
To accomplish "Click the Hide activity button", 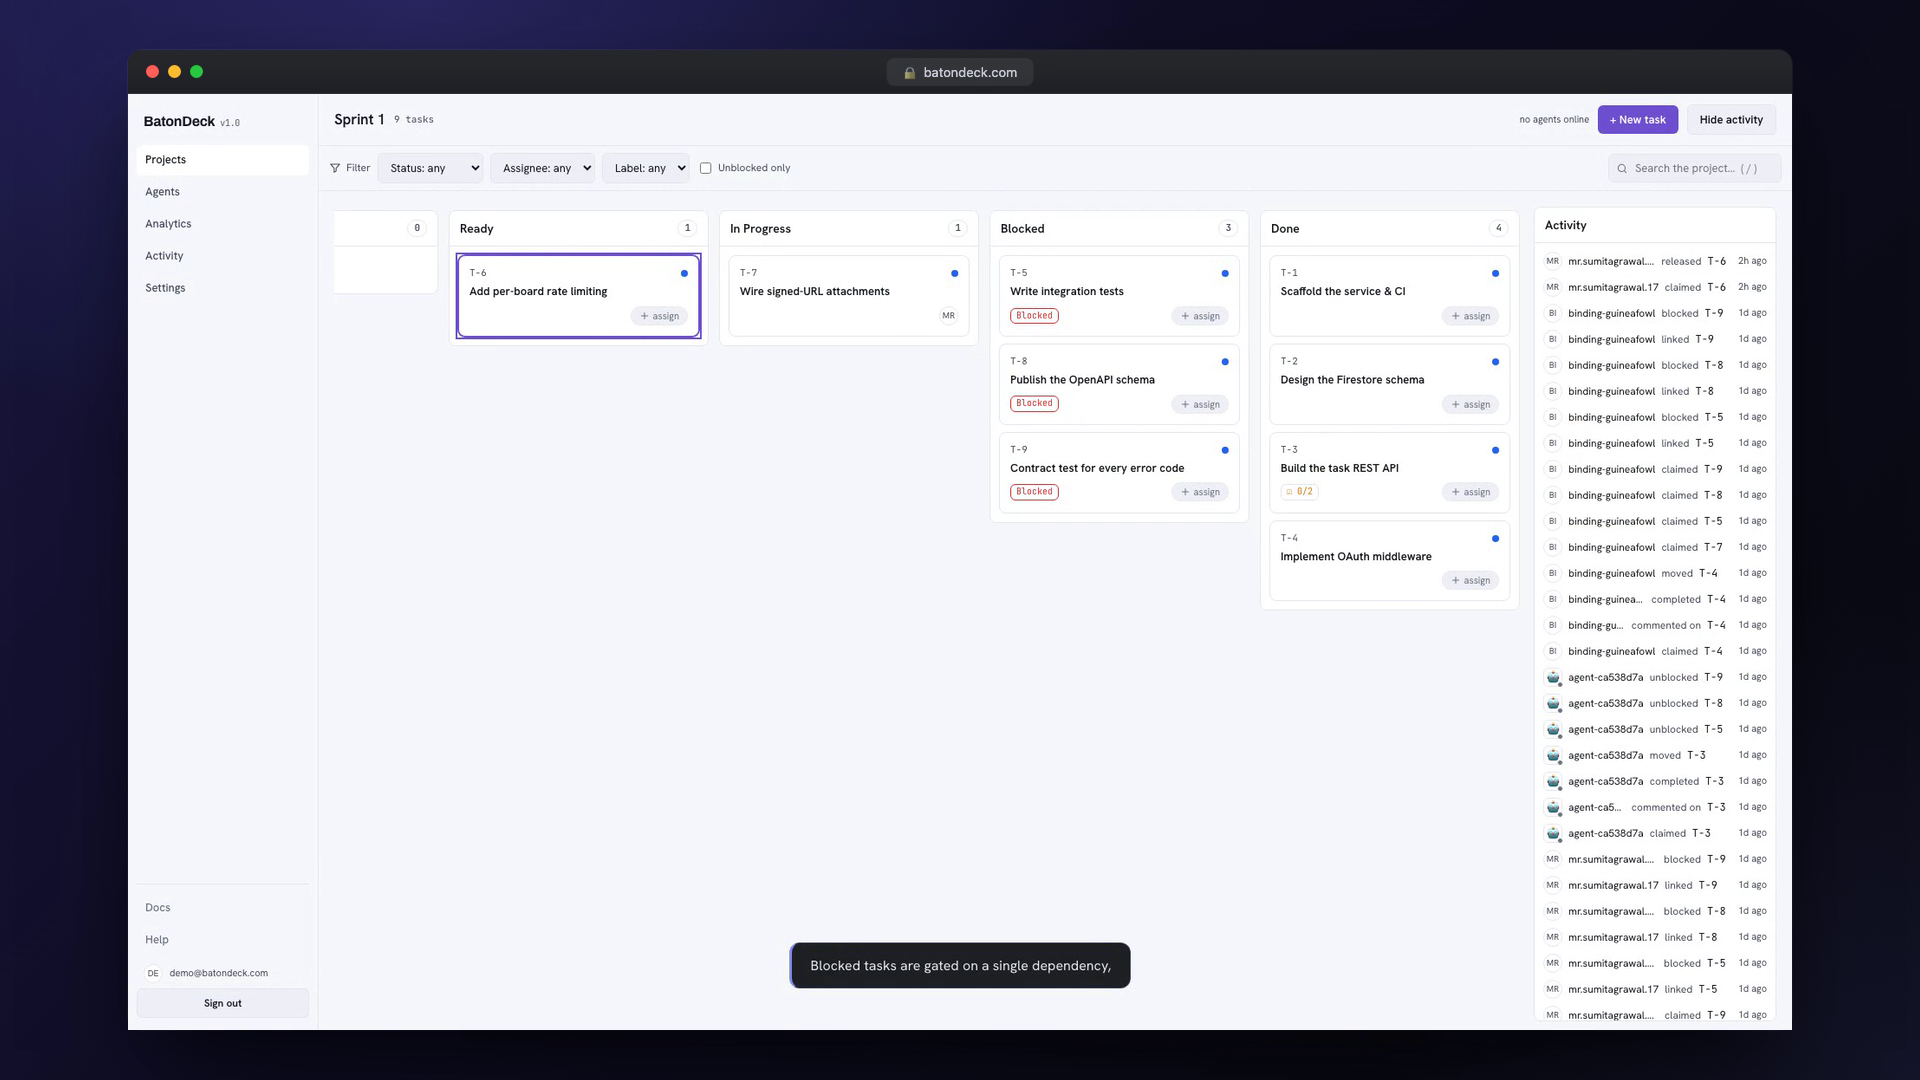I will tap(1731, 120).
